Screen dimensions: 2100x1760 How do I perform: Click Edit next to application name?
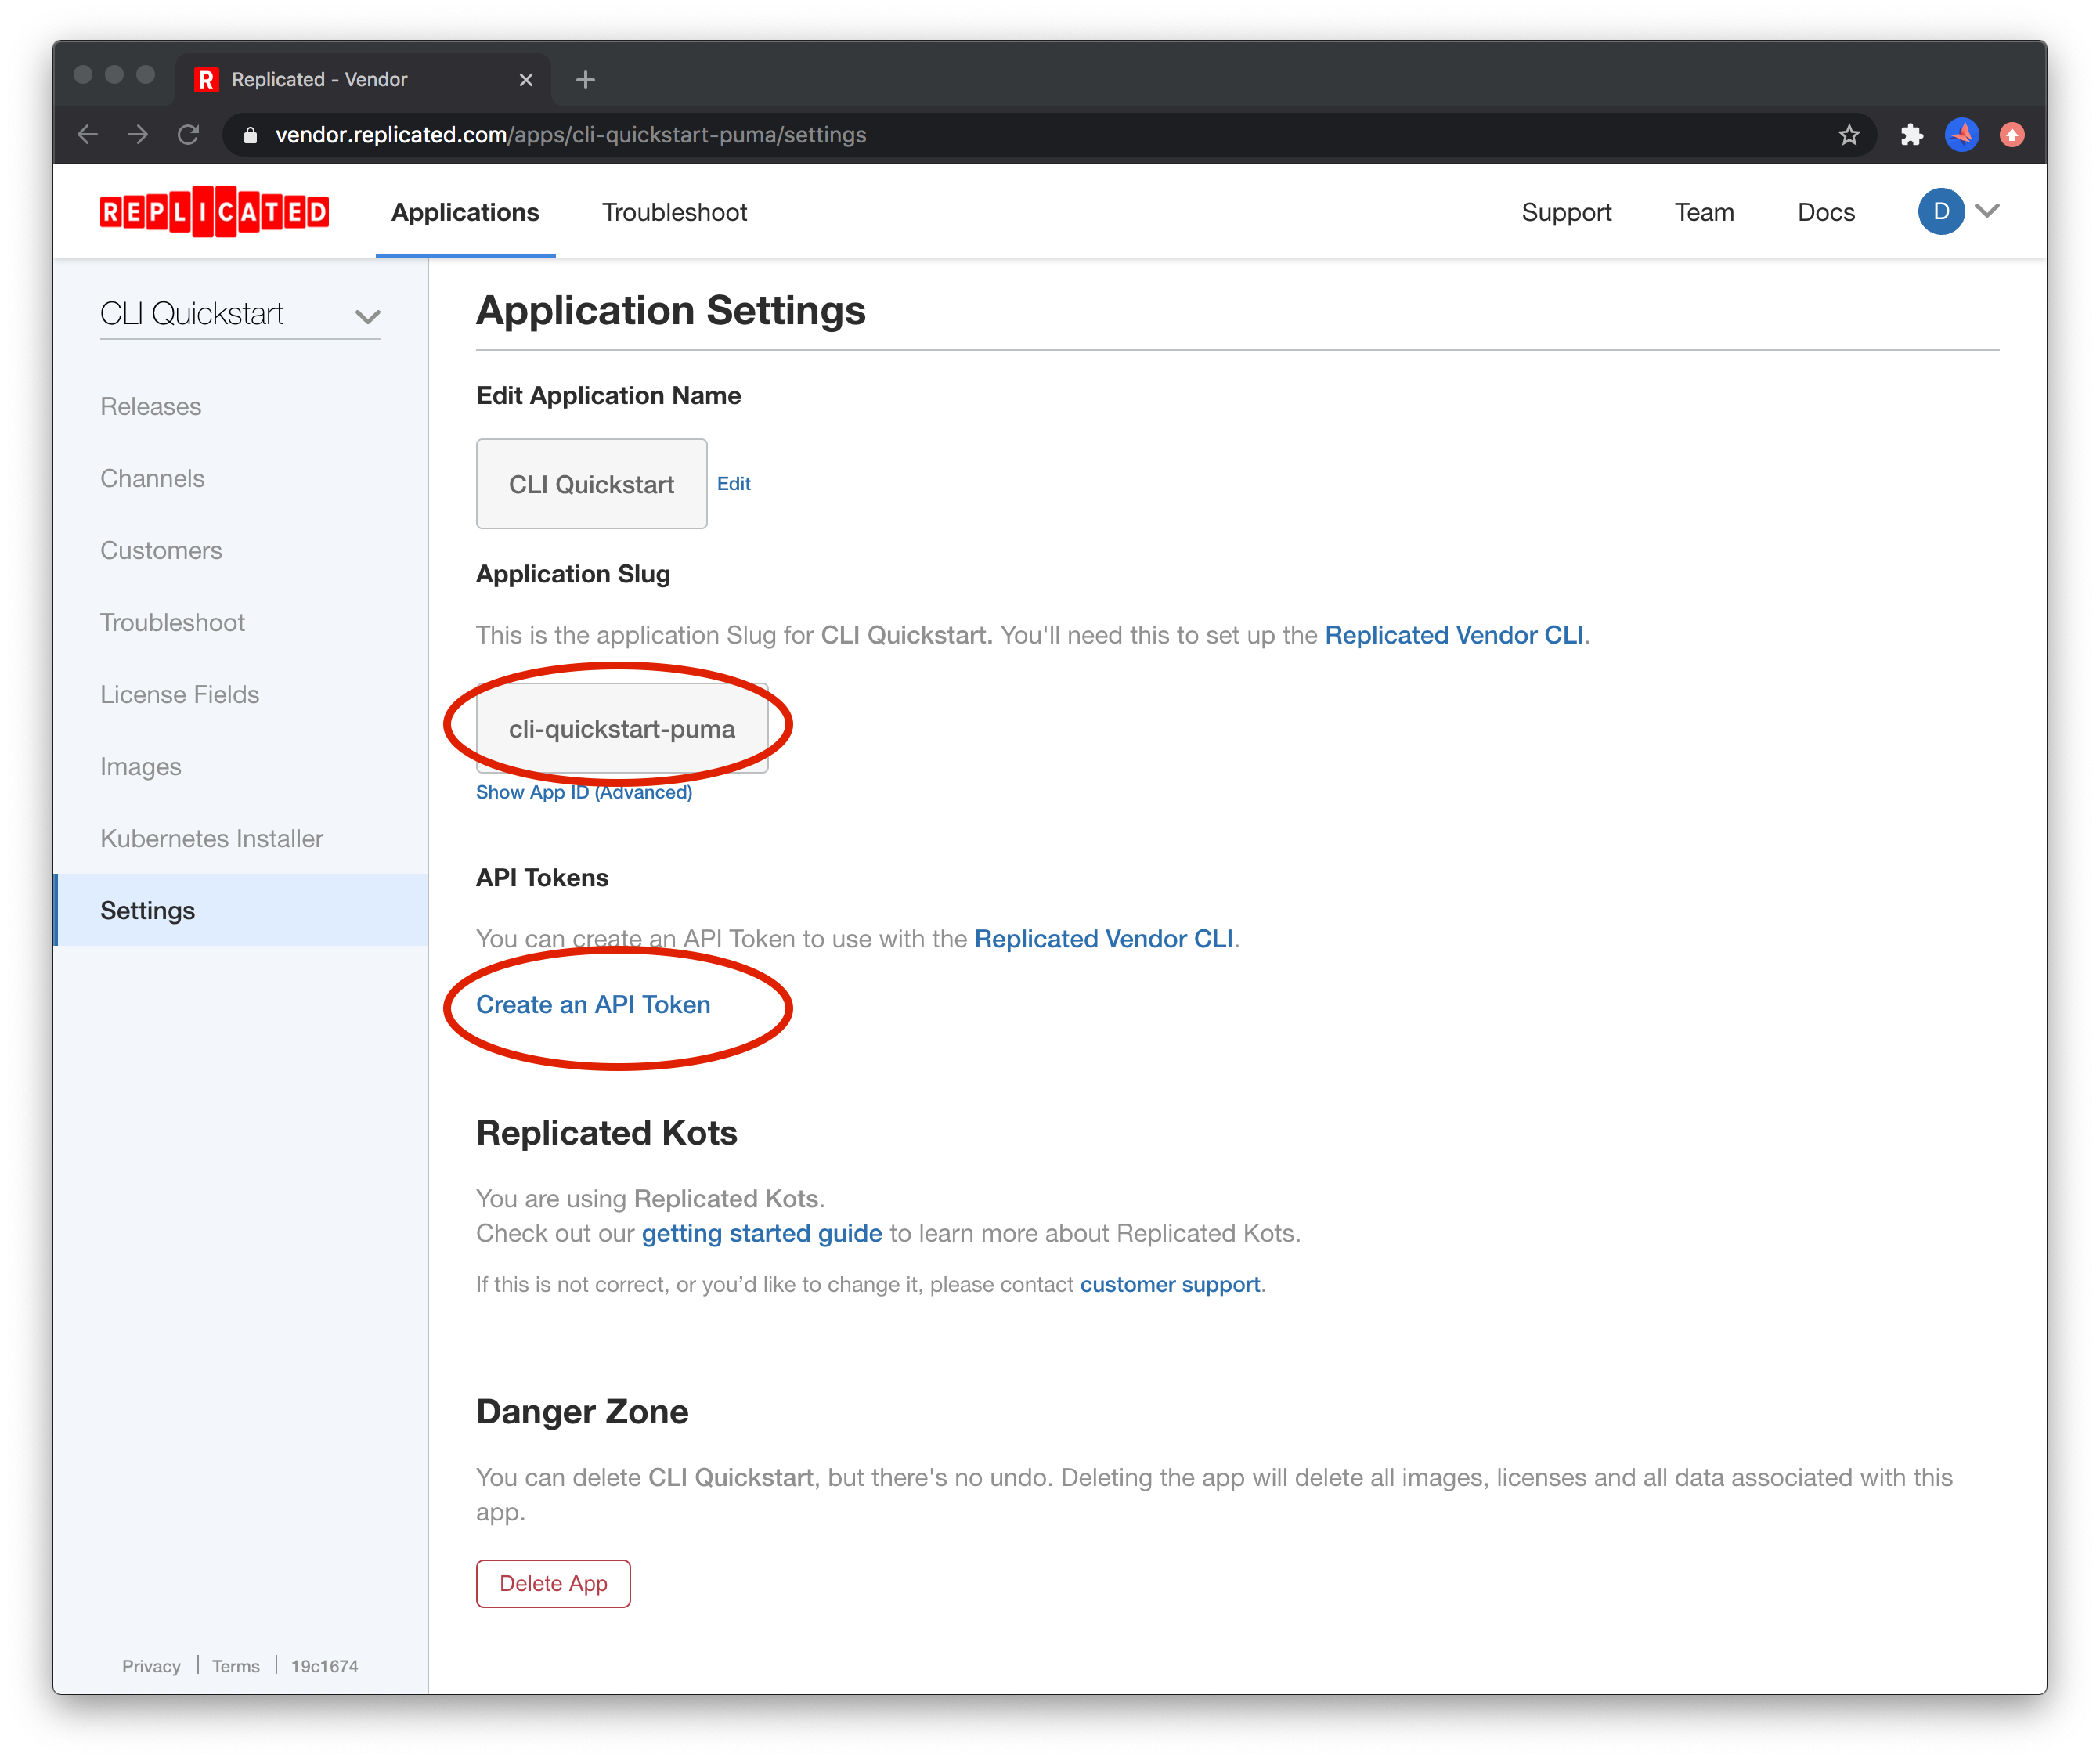tap(733, 484)
